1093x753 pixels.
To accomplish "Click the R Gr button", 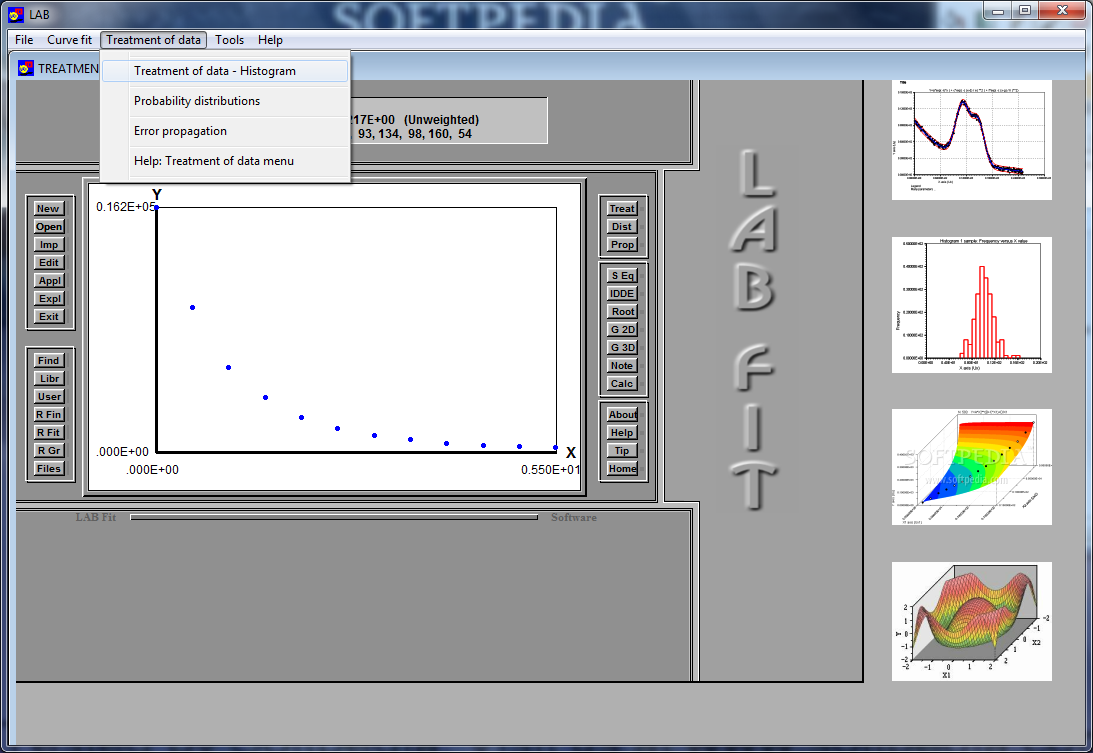I will [49, 451].
